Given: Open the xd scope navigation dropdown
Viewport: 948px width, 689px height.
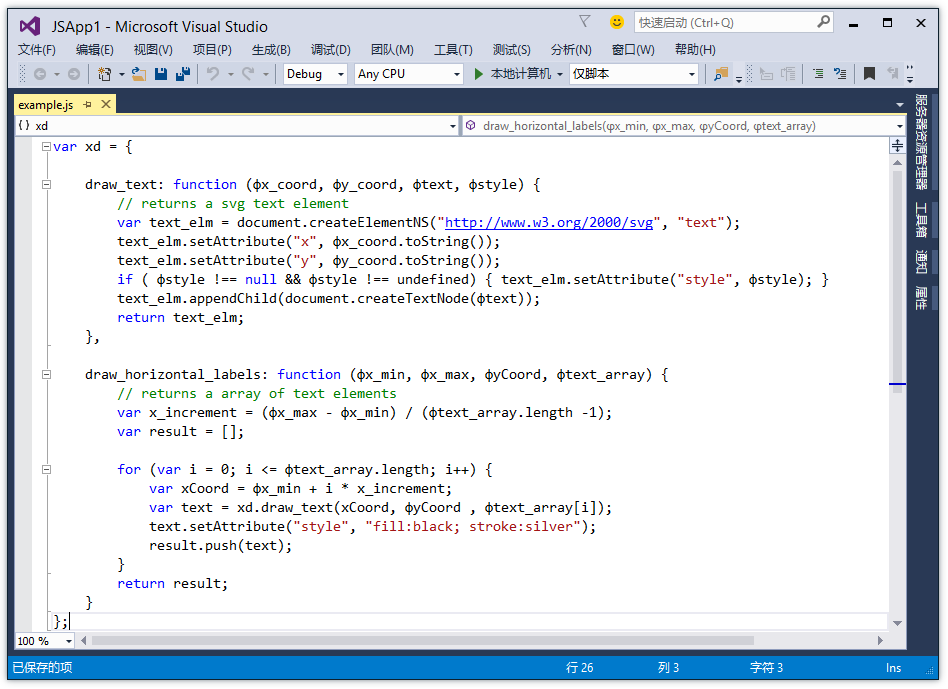Looking at the screenshot, I should [x=236, y=126].
